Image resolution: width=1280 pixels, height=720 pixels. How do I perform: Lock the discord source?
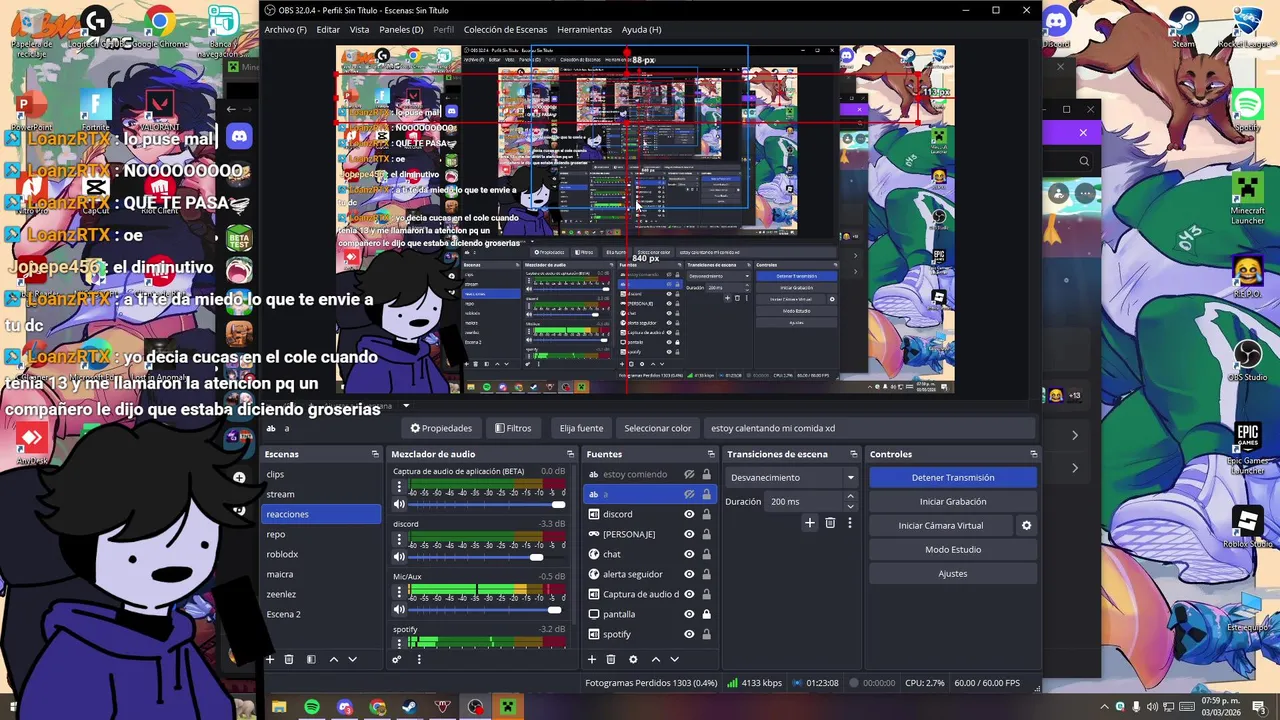point(706,514)
